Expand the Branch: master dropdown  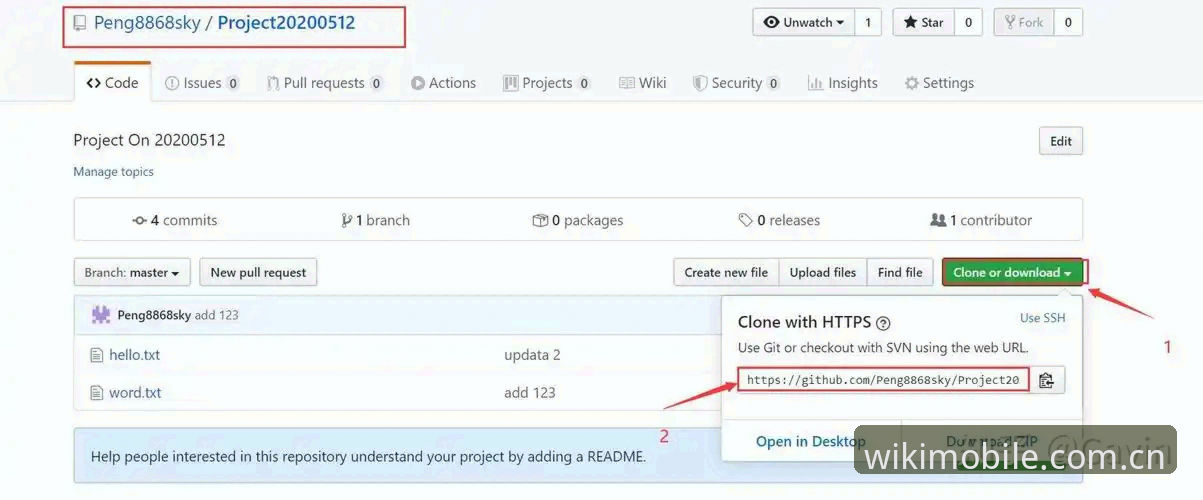132,272
